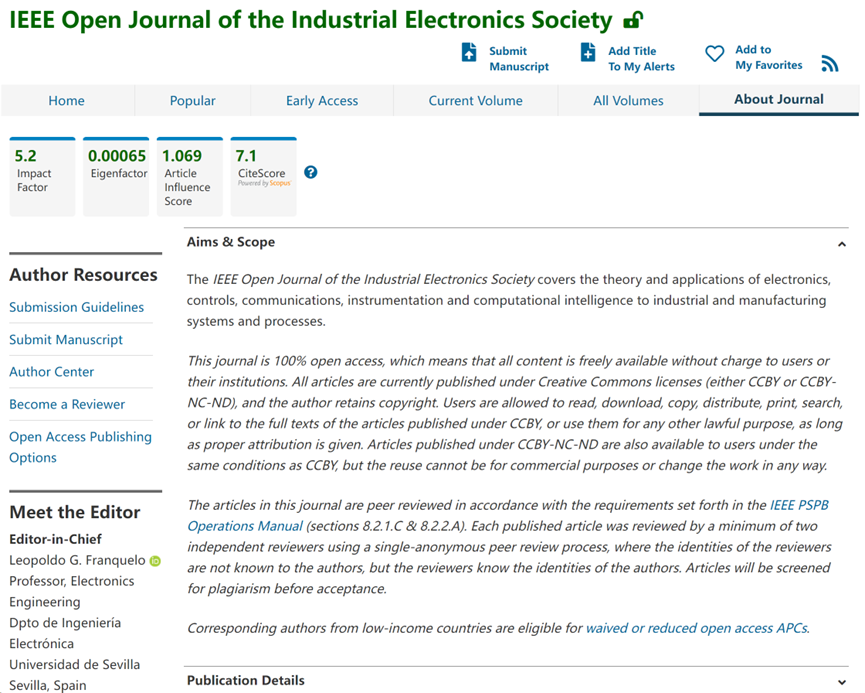Click the CiteScore 7.1 metric box

click(262, 176)
